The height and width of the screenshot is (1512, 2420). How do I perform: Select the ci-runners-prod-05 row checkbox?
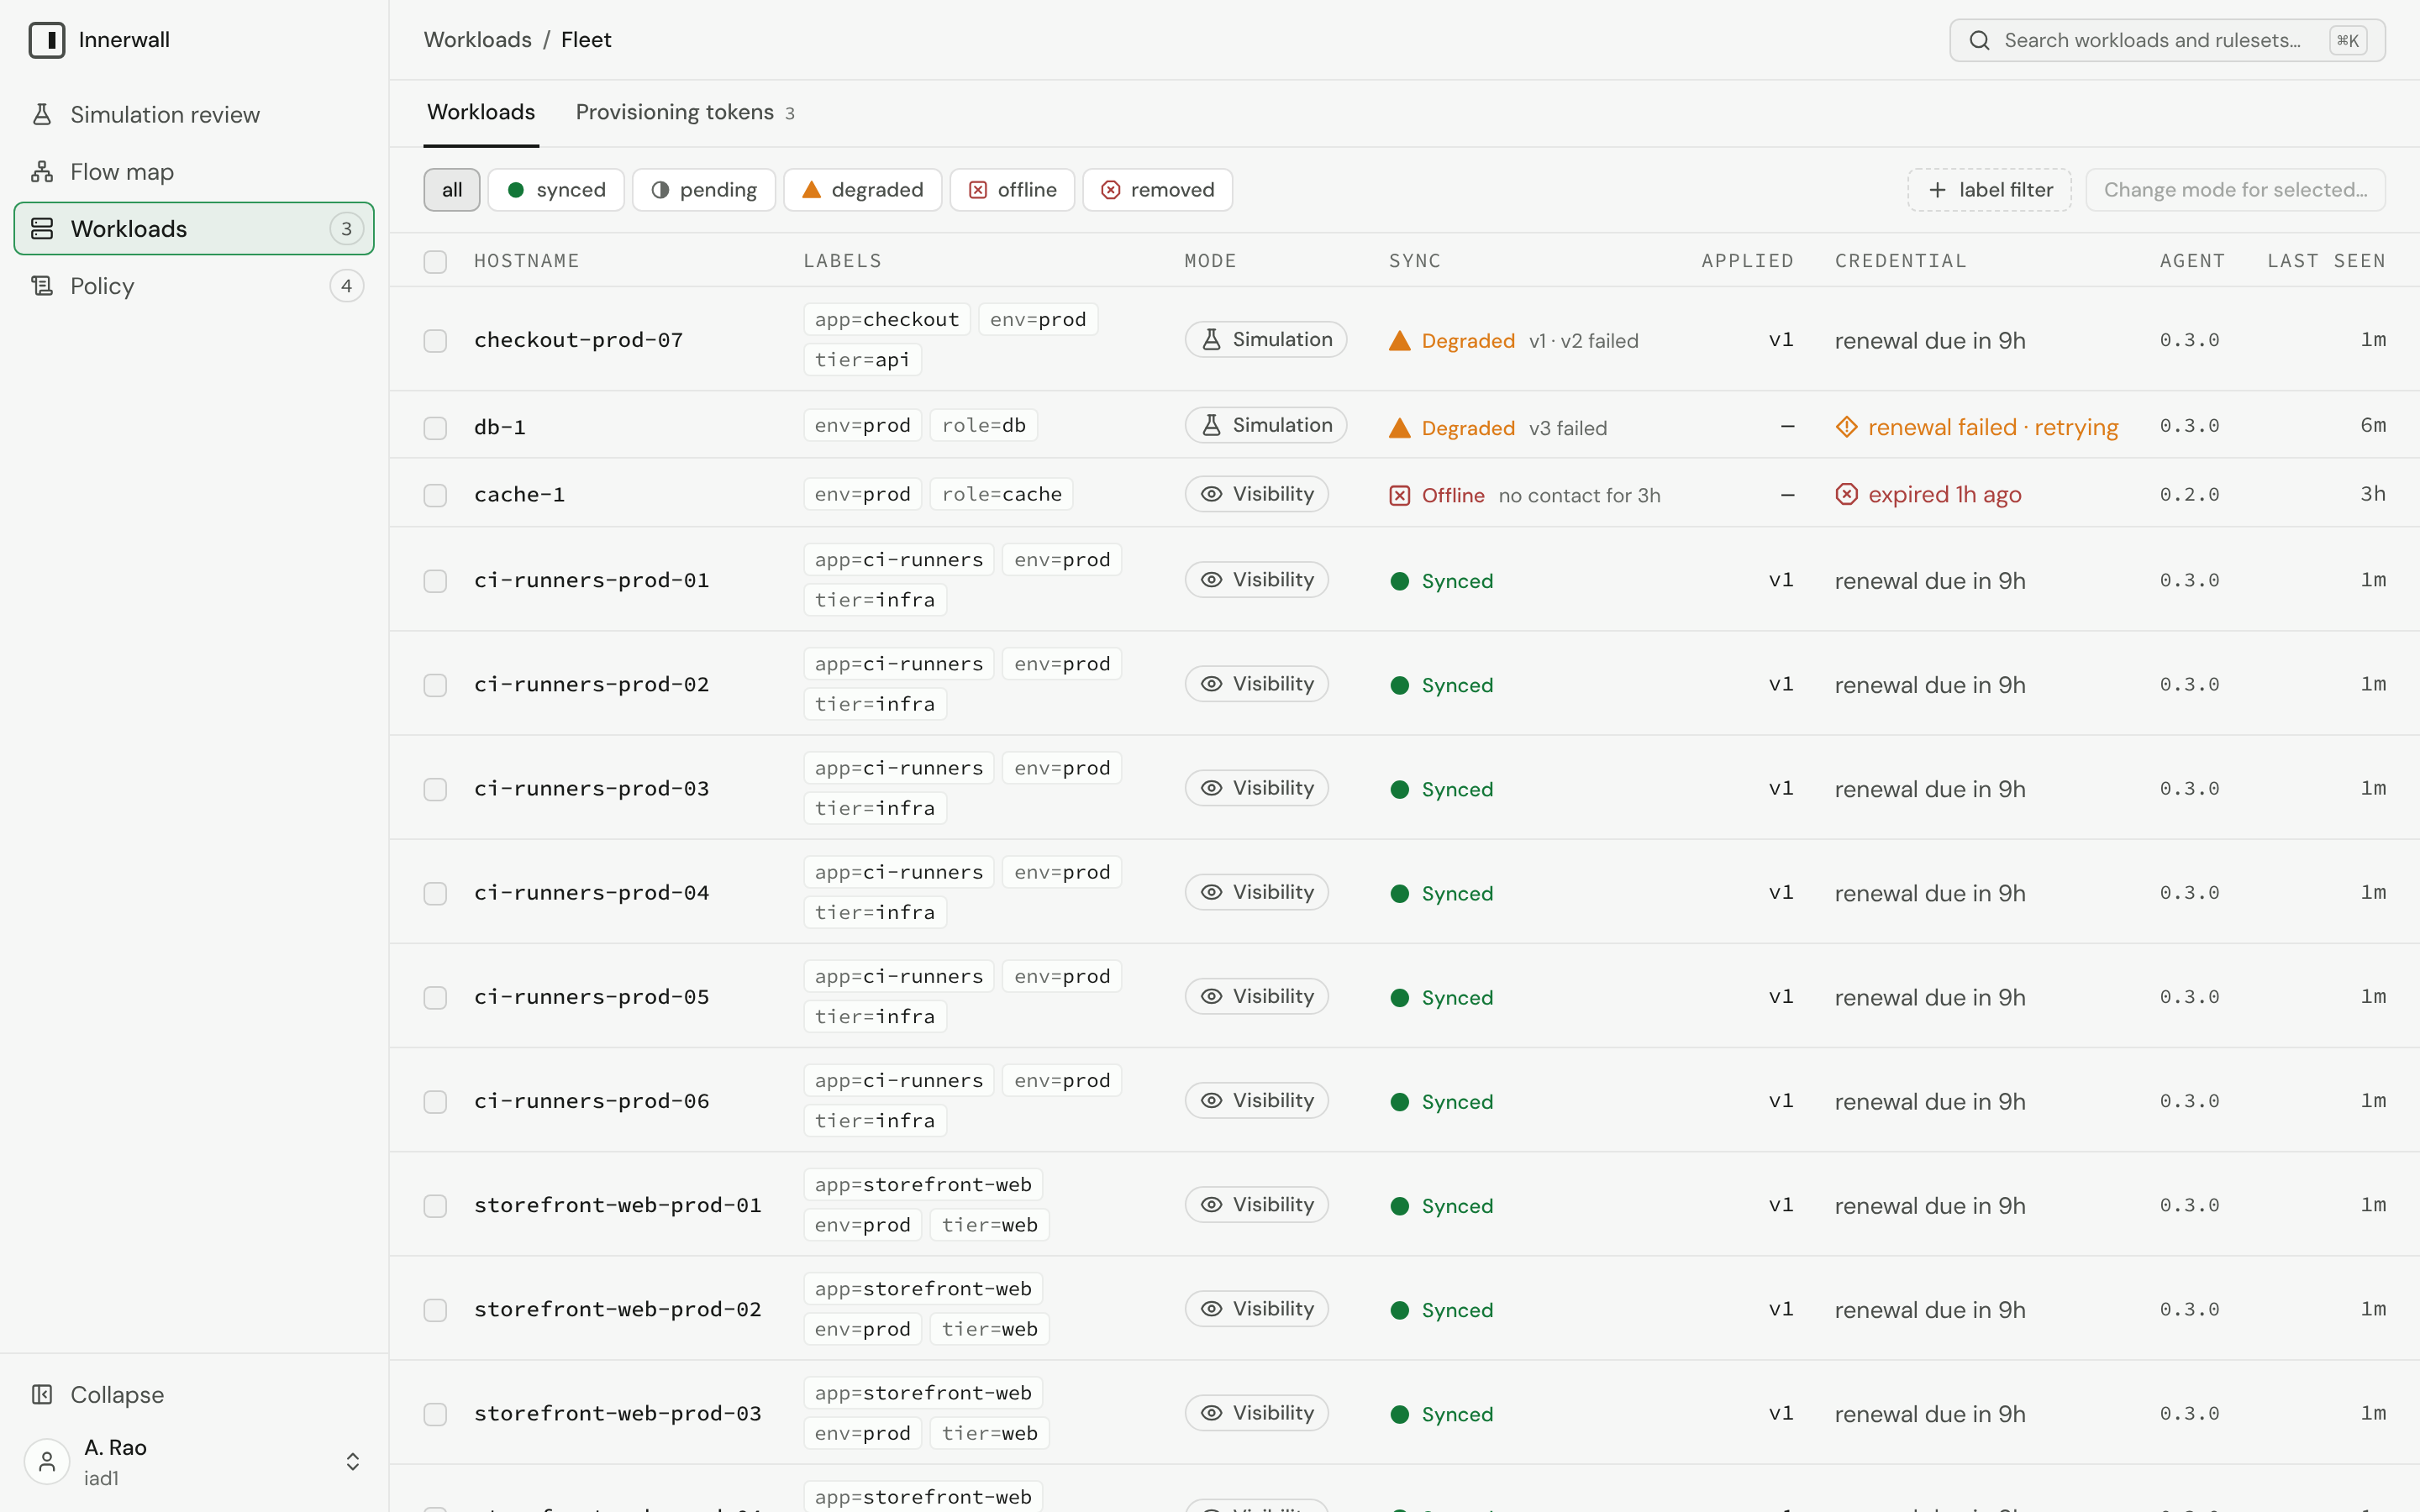pyautogui.click(x=435, y=998)
